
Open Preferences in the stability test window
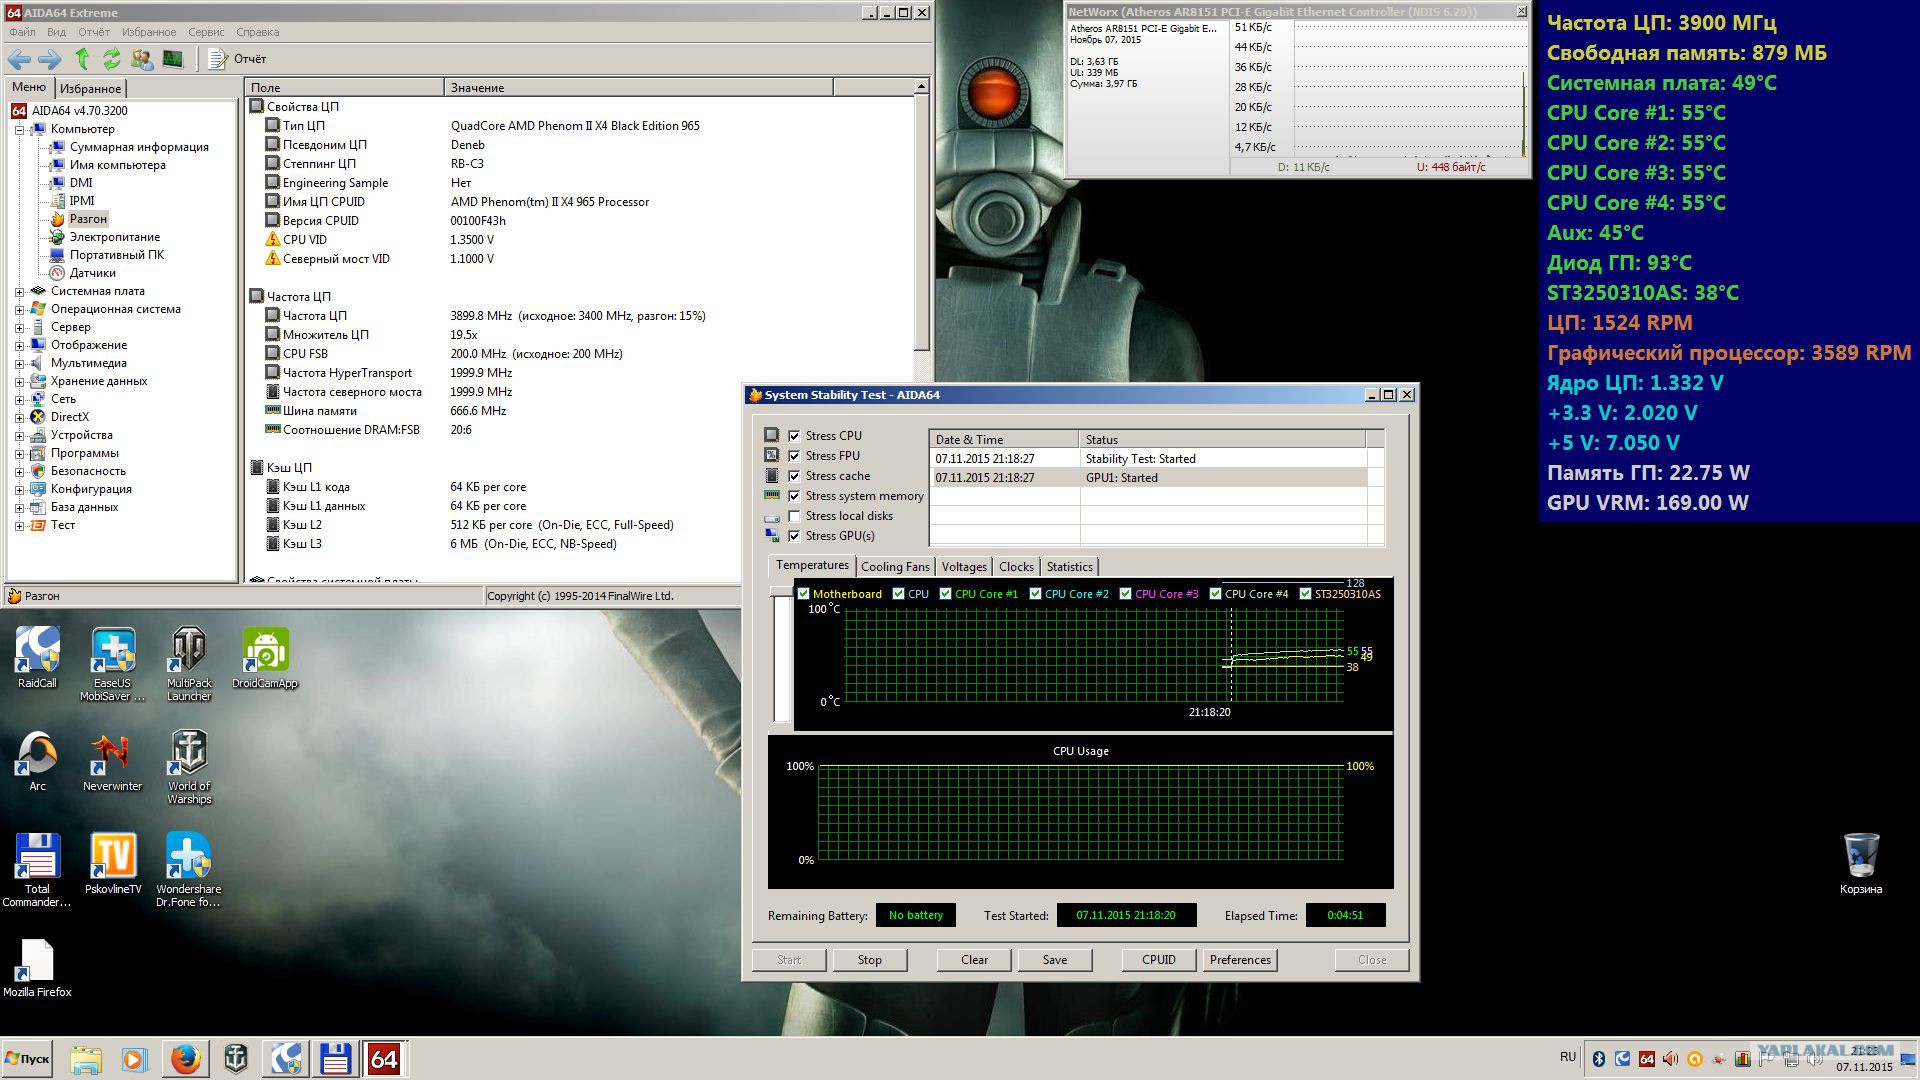tap(1240, 960)
